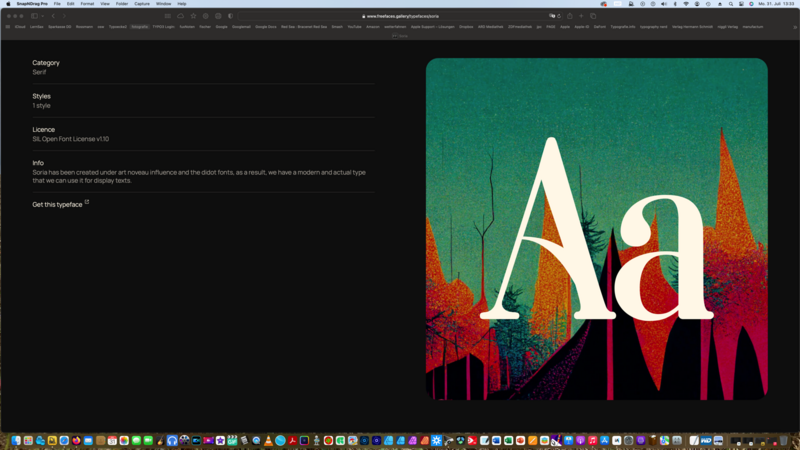Open the Folder menu in menu bar
This screenshot has width=800, height=450.
(x=122, y=4)
